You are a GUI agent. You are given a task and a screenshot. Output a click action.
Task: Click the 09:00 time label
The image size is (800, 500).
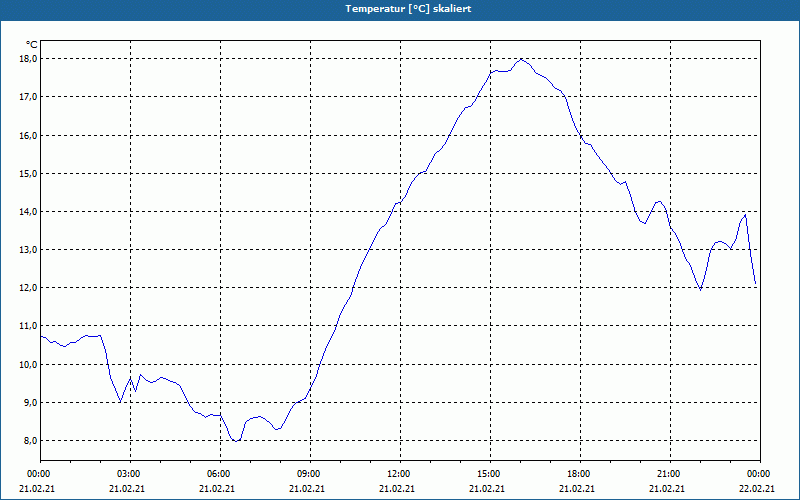pos(307,474)
